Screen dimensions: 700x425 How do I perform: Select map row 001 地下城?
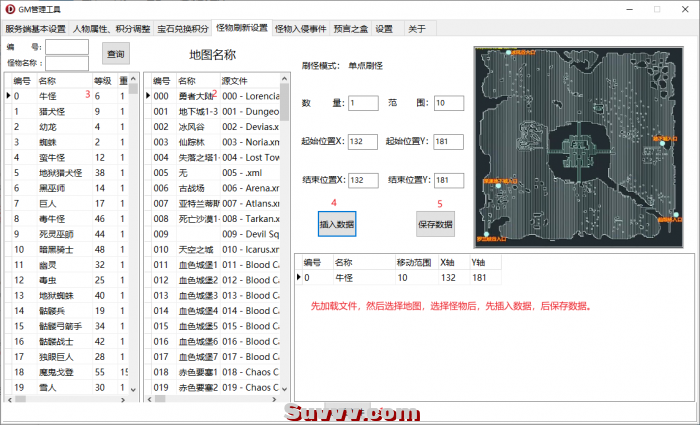pyautogui.click(x=212, y=112)
